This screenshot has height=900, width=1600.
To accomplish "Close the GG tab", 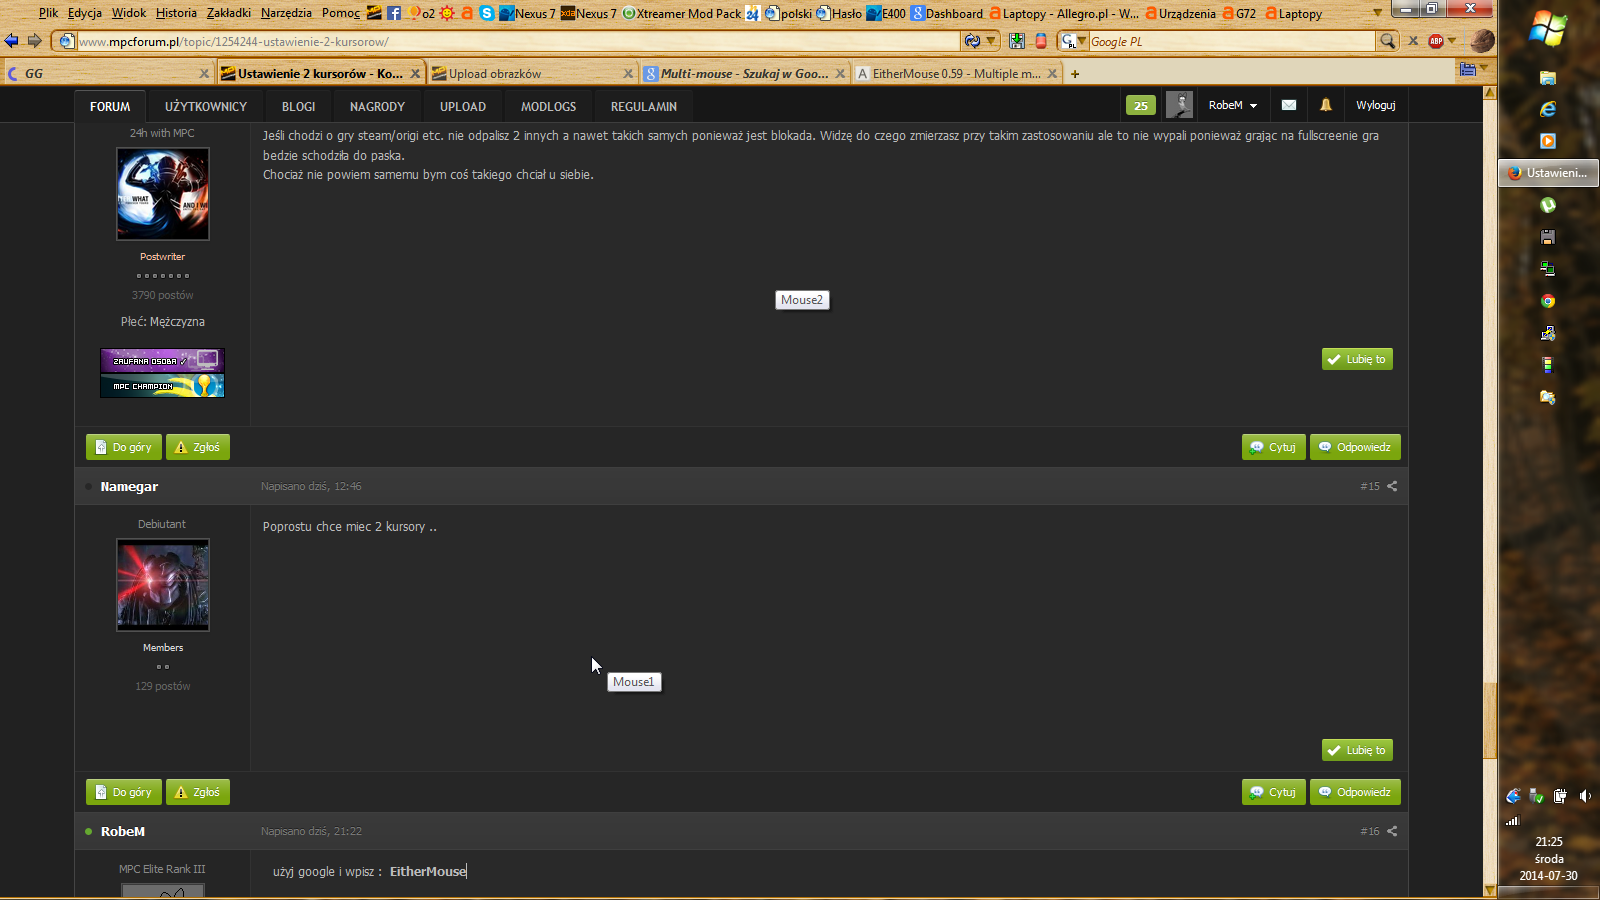I will tap(204, 73).
